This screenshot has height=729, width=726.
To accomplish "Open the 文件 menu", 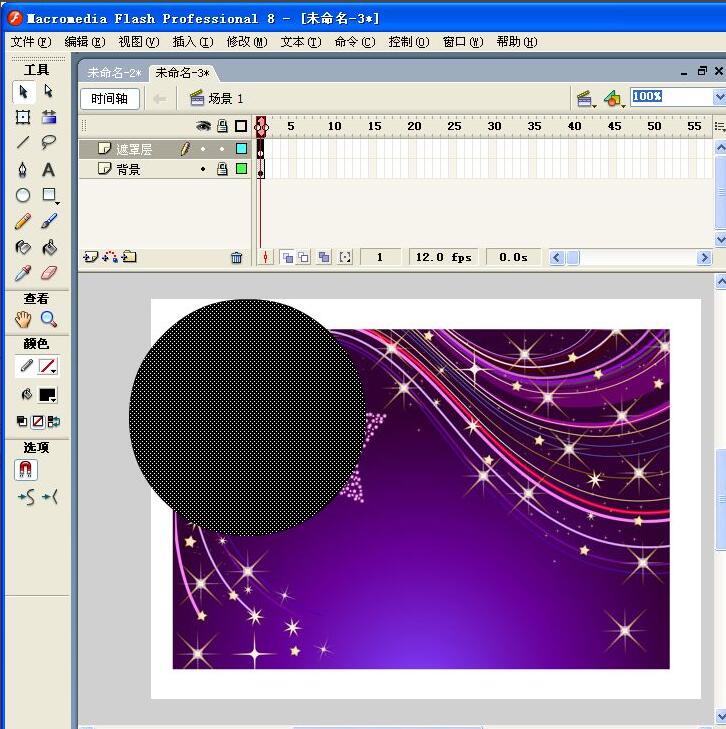I will 30,42.
